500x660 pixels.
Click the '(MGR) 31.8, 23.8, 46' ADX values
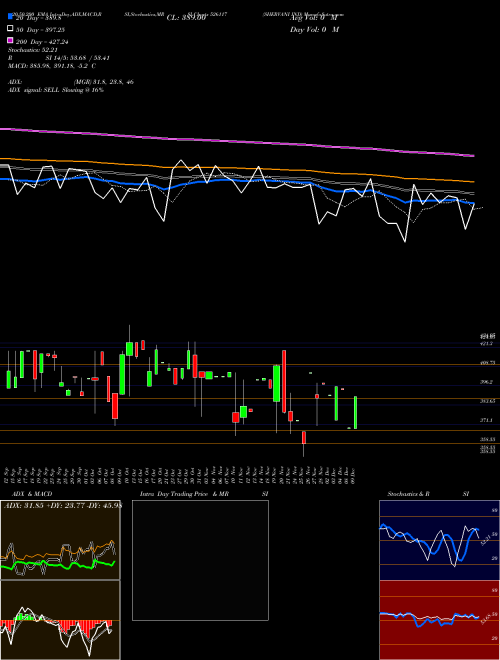[104, 82]
